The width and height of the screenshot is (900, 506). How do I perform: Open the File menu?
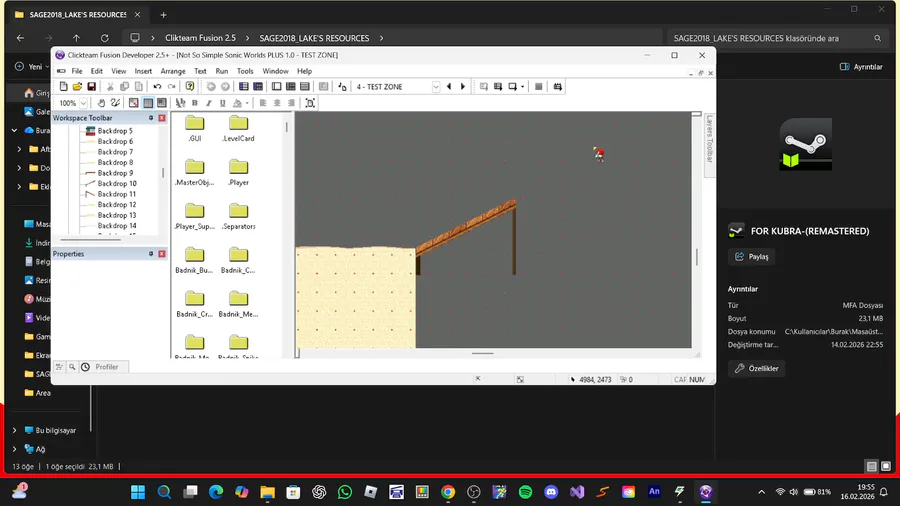[77, 71]
